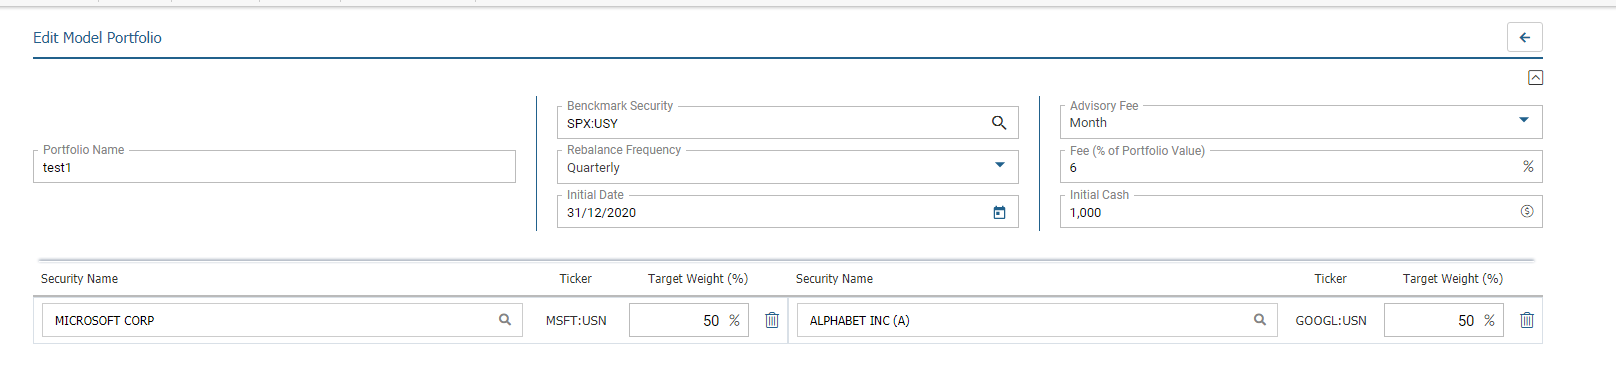Image resolution: width=1616 pixels, height=383 pixels.
Task: Search security in Alphabet Inc field
Action: 1259,320
